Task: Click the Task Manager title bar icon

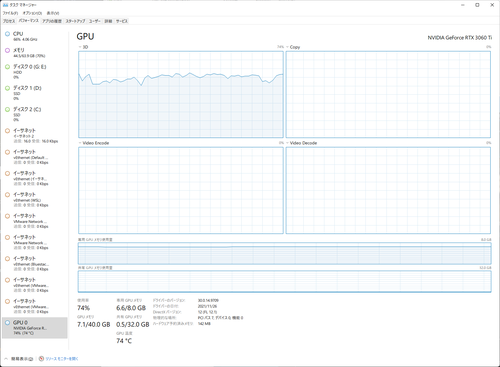Action: coord(5,5)
